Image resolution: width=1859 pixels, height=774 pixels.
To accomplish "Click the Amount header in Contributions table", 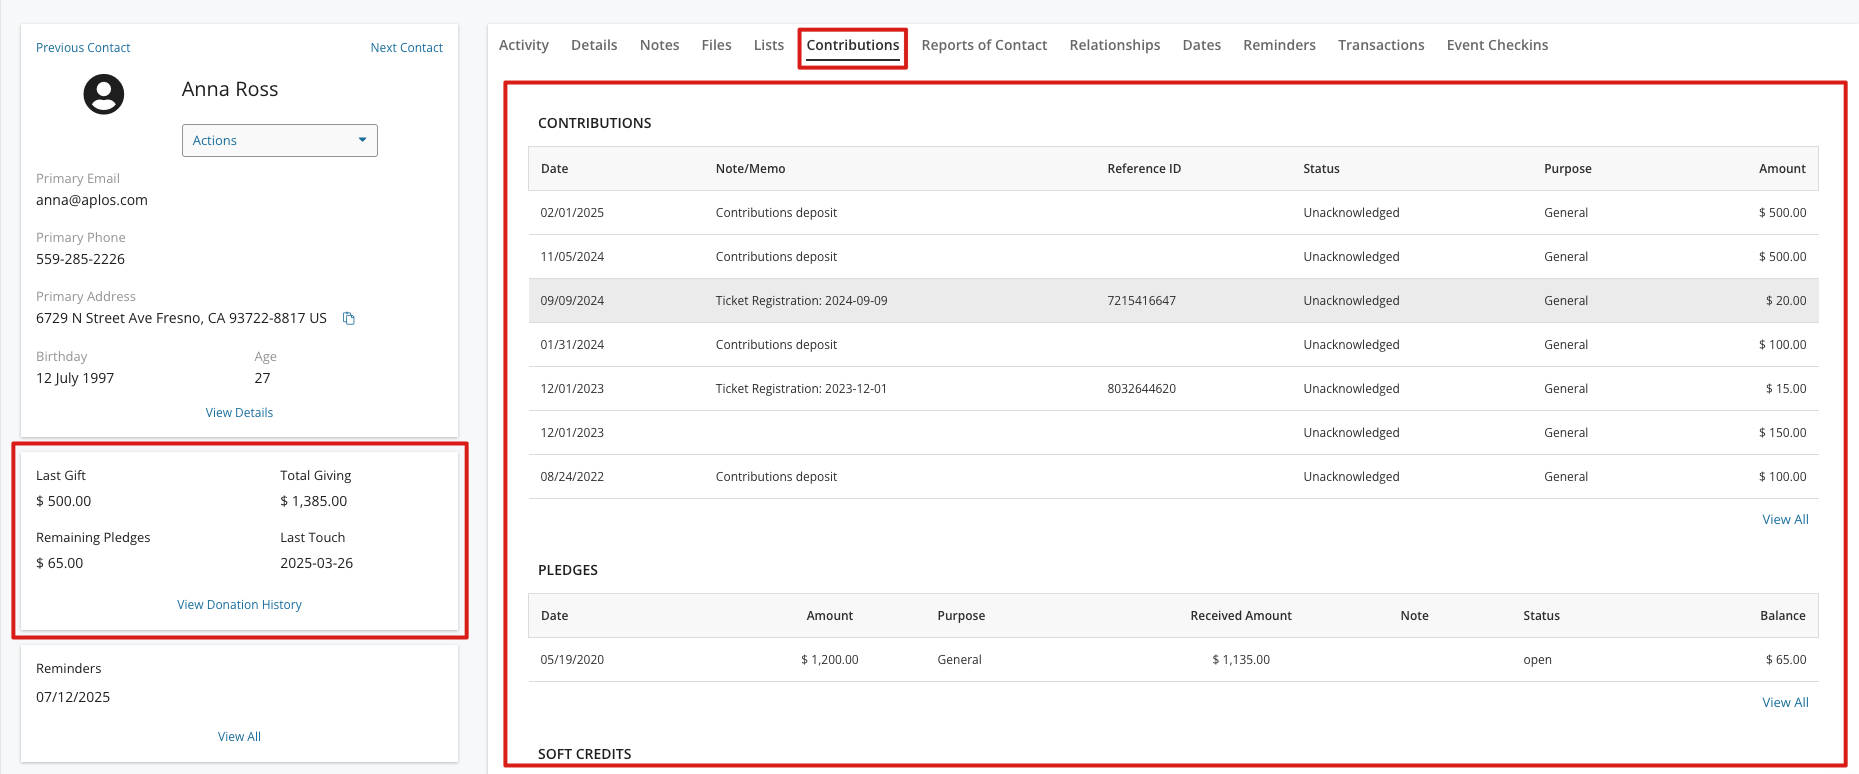I will (x=1782, y=169).
